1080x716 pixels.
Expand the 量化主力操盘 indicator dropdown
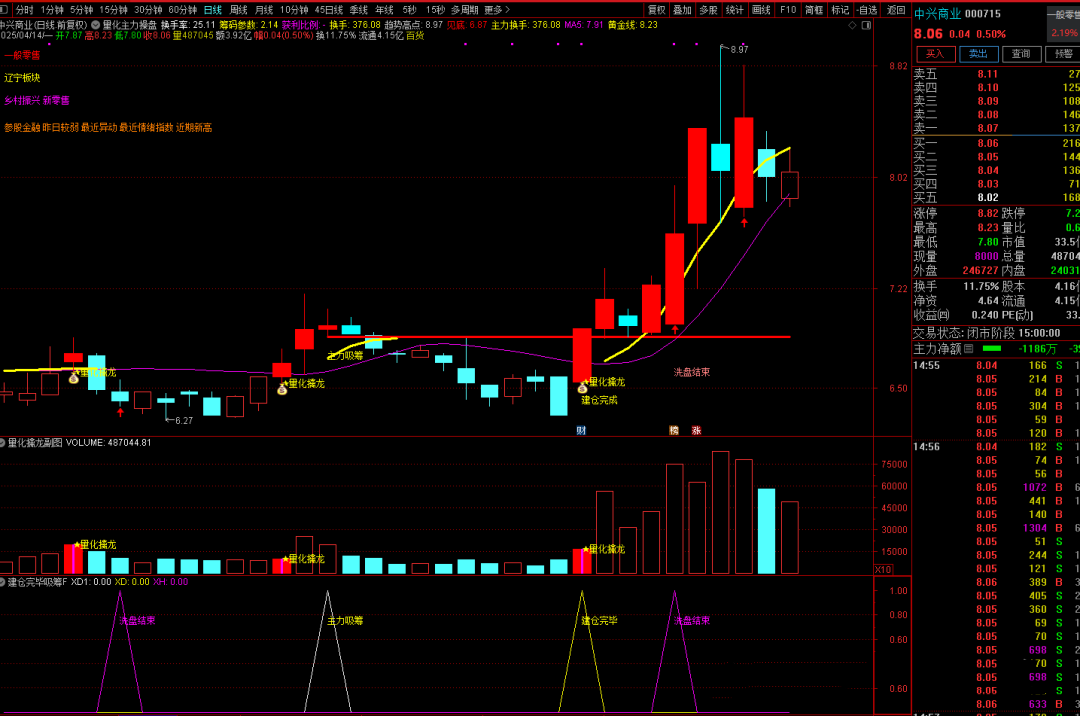95,24
